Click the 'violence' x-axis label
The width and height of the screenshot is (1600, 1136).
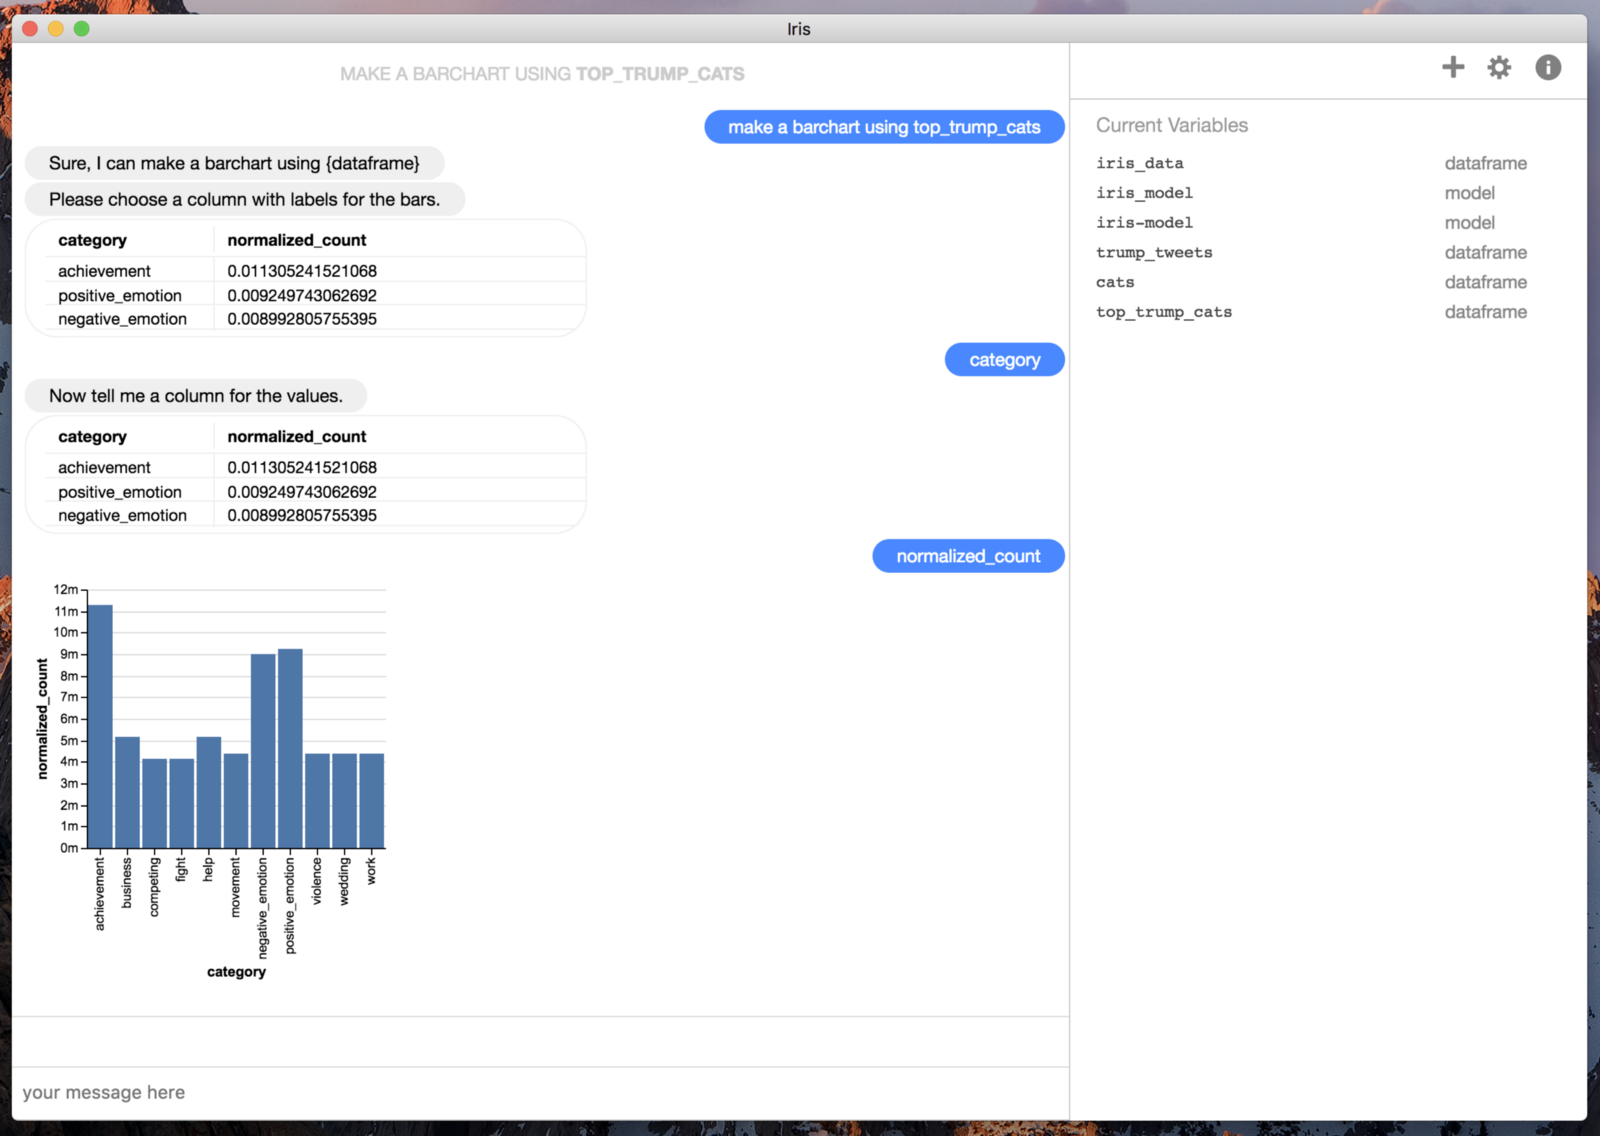pos(317,881)
